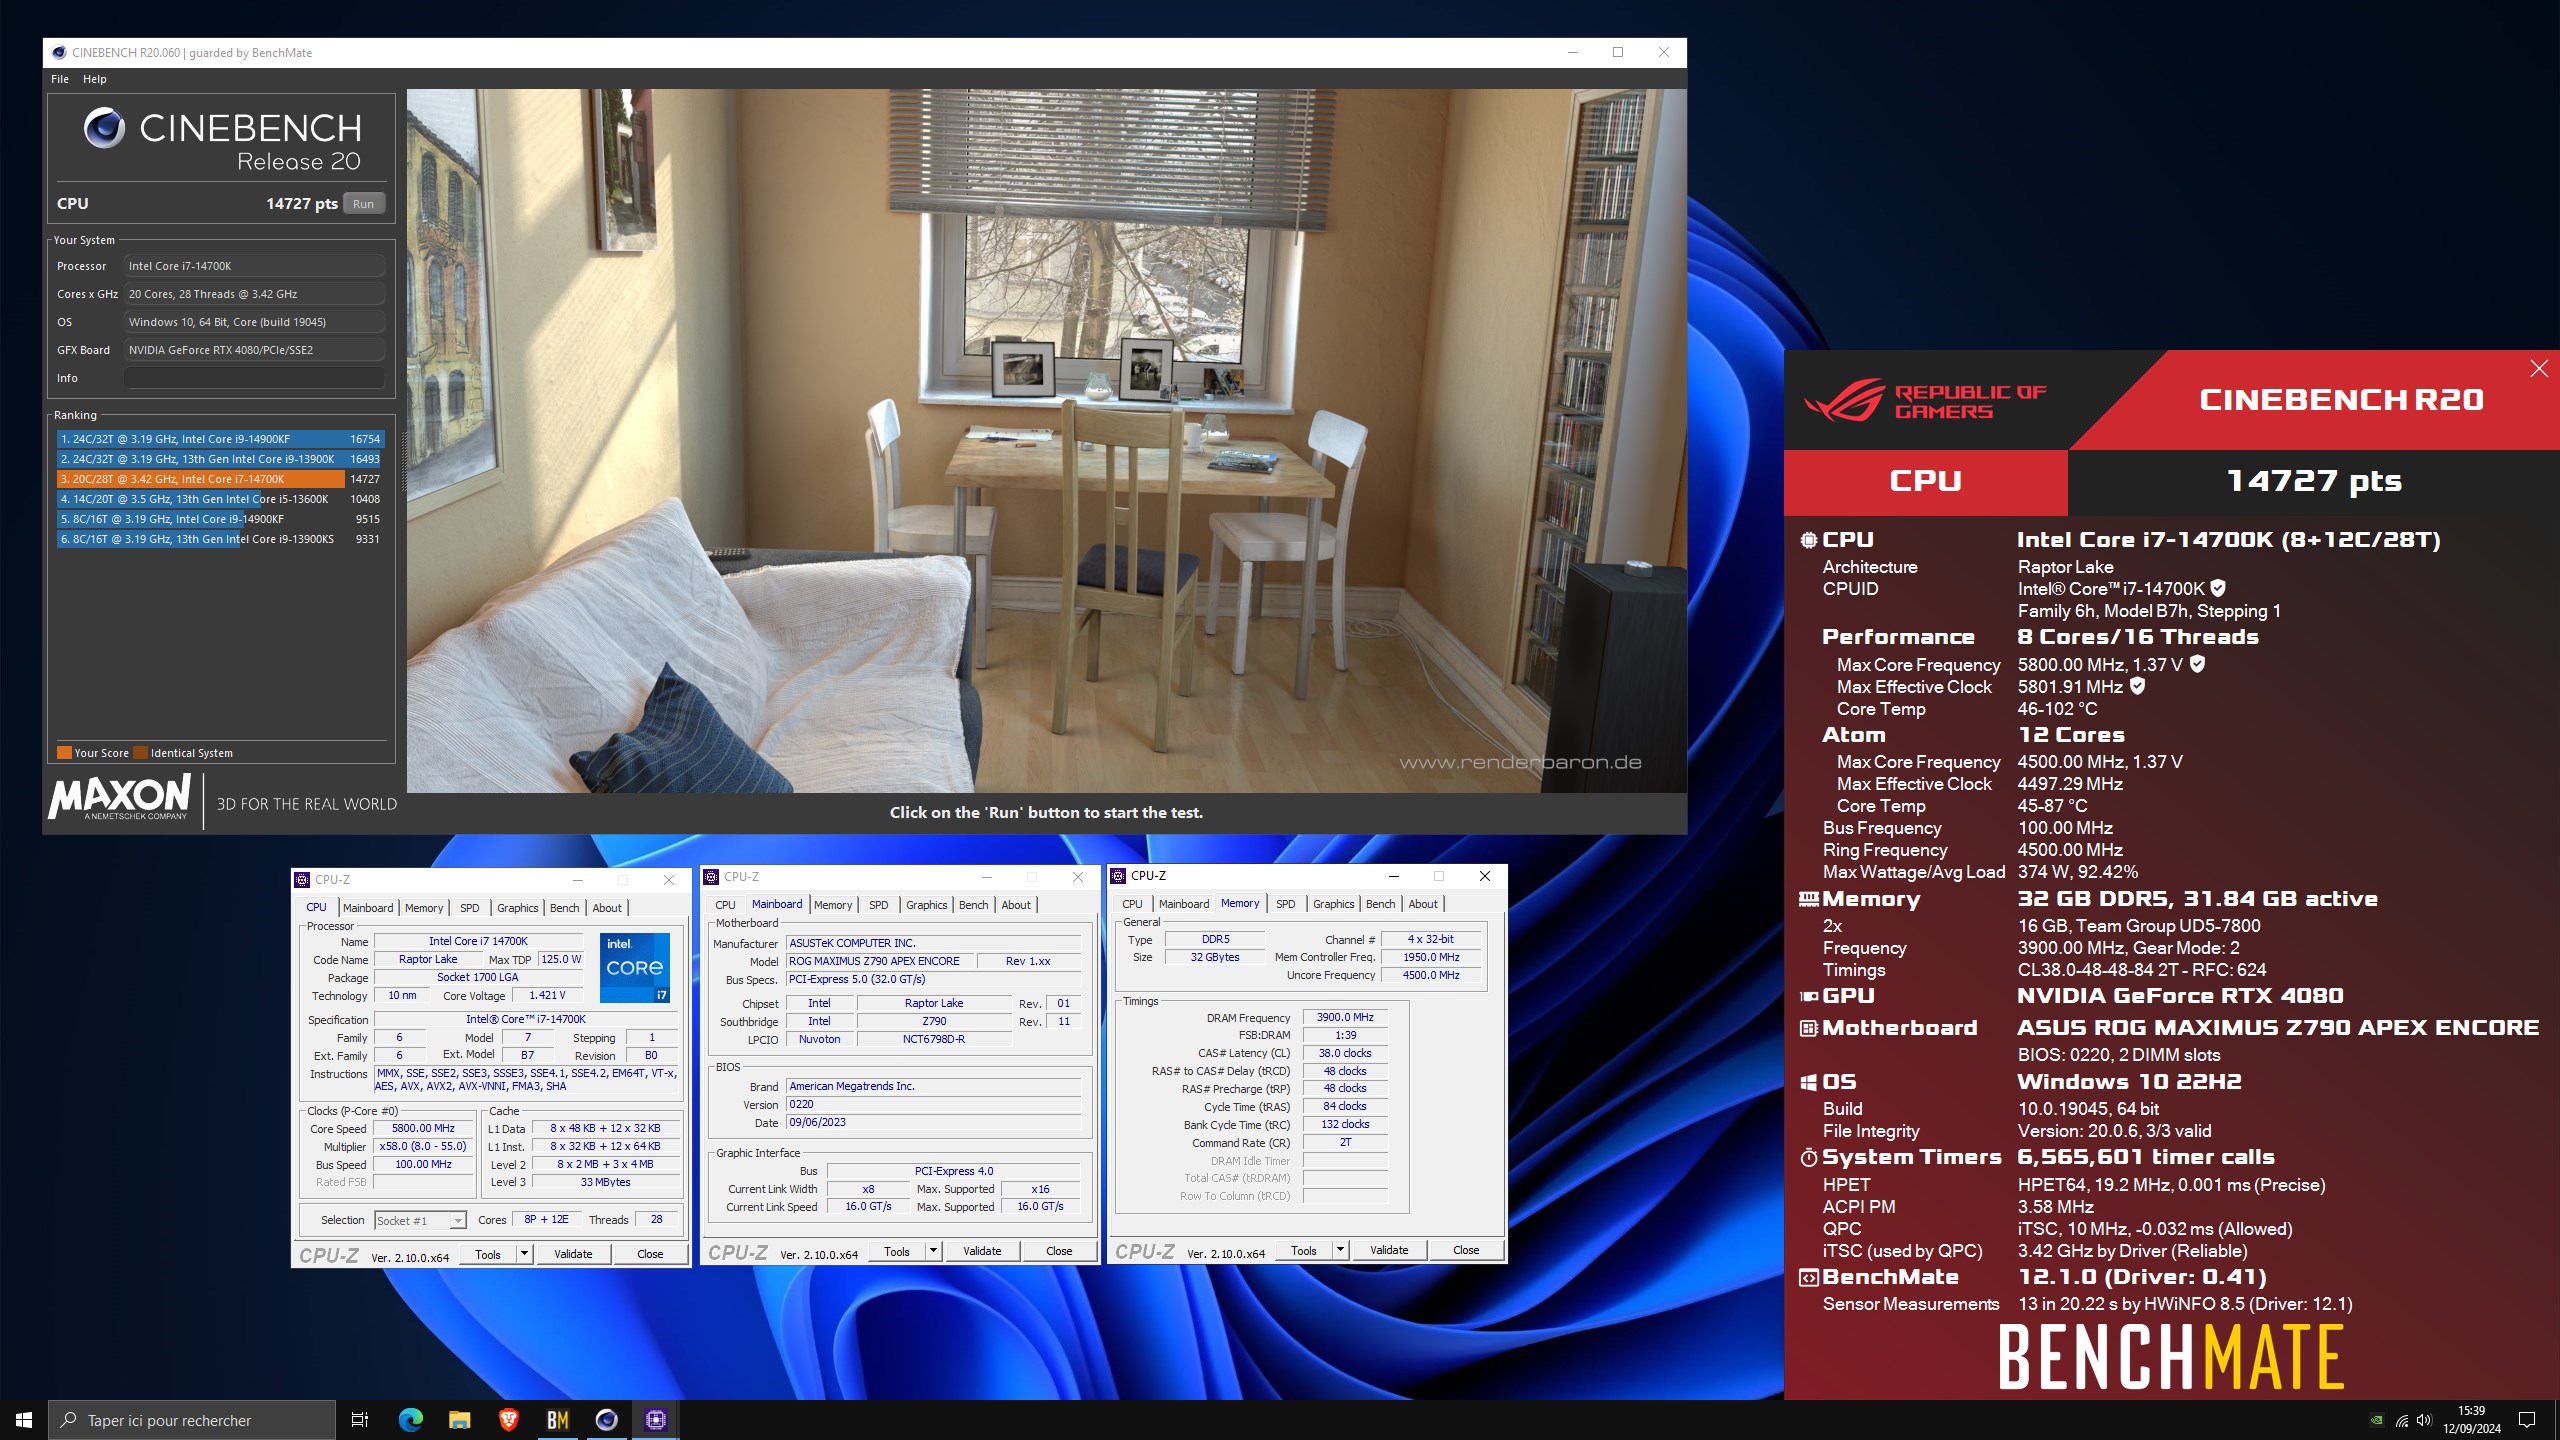The image size is (2560, 1440).
Task: Click Validate in left CPU-Z window
Action: coord(573,1254)
